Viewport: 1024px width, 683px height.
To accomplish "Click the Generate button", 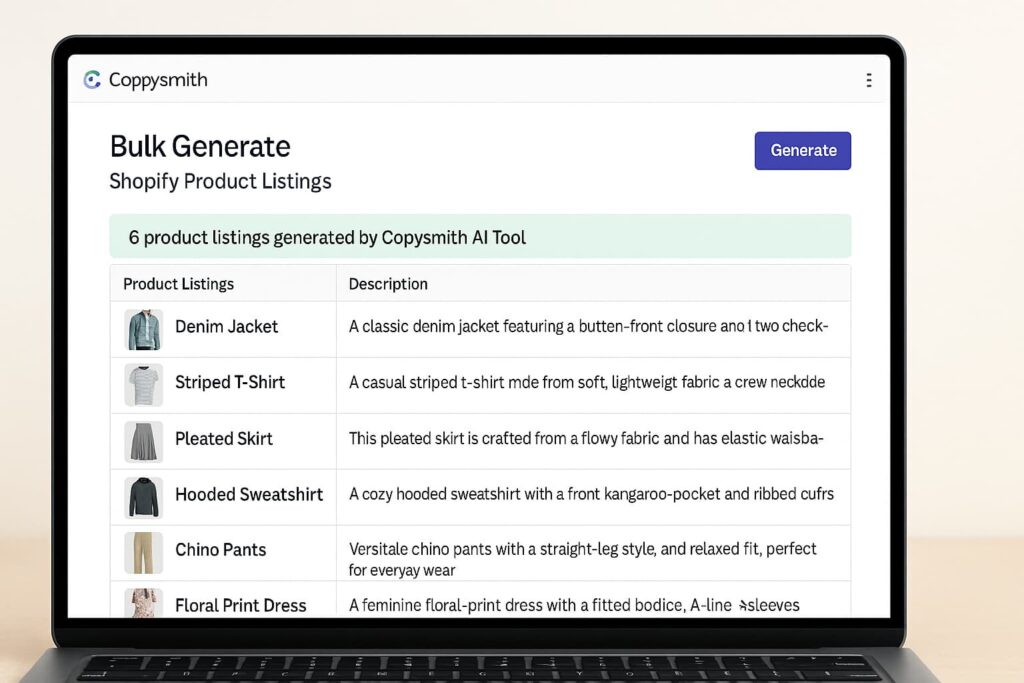I will [x=803, y=151].
